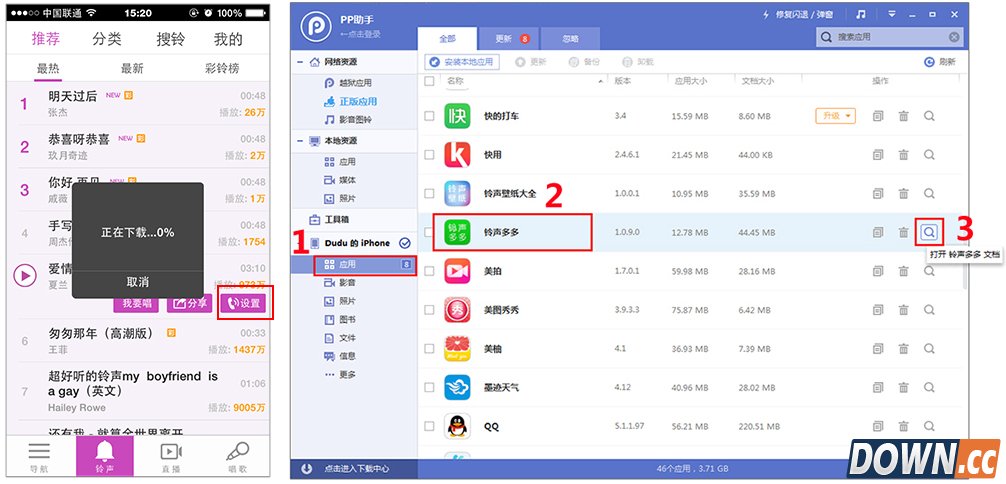Image resolution: width=1006 pixels, height=484 pixels.
Task: Click the 刷新 refresh button
Action: tap(940, 62)
